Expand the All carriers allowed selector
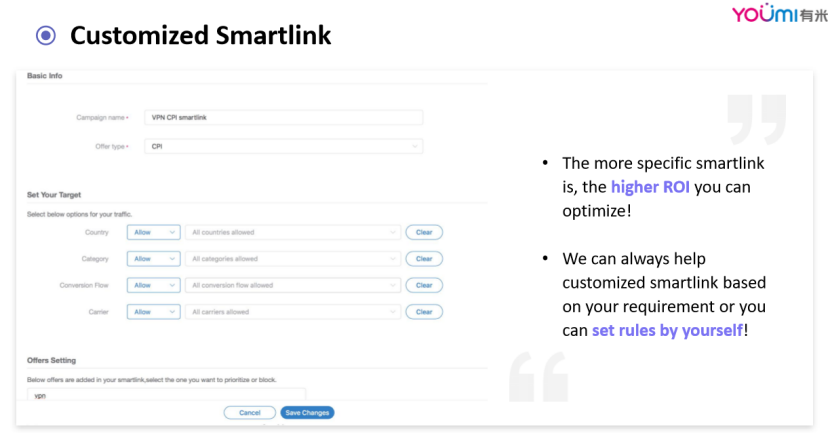The height and width of the screenshot is (433, 830). tap(293, 312)
